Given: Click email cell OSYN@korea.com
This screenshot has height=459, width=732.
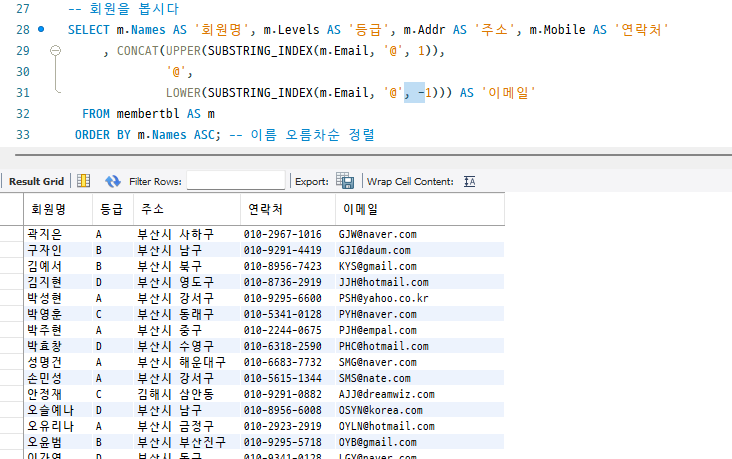Looking at the screenshot, I should click(420, 410).
